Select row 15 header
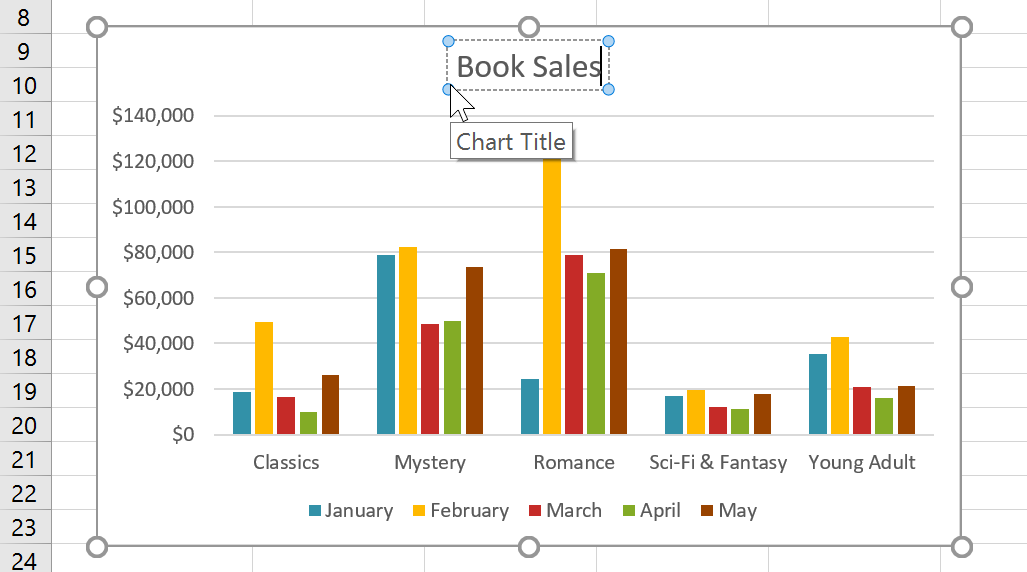 click(x=25, y=255)
